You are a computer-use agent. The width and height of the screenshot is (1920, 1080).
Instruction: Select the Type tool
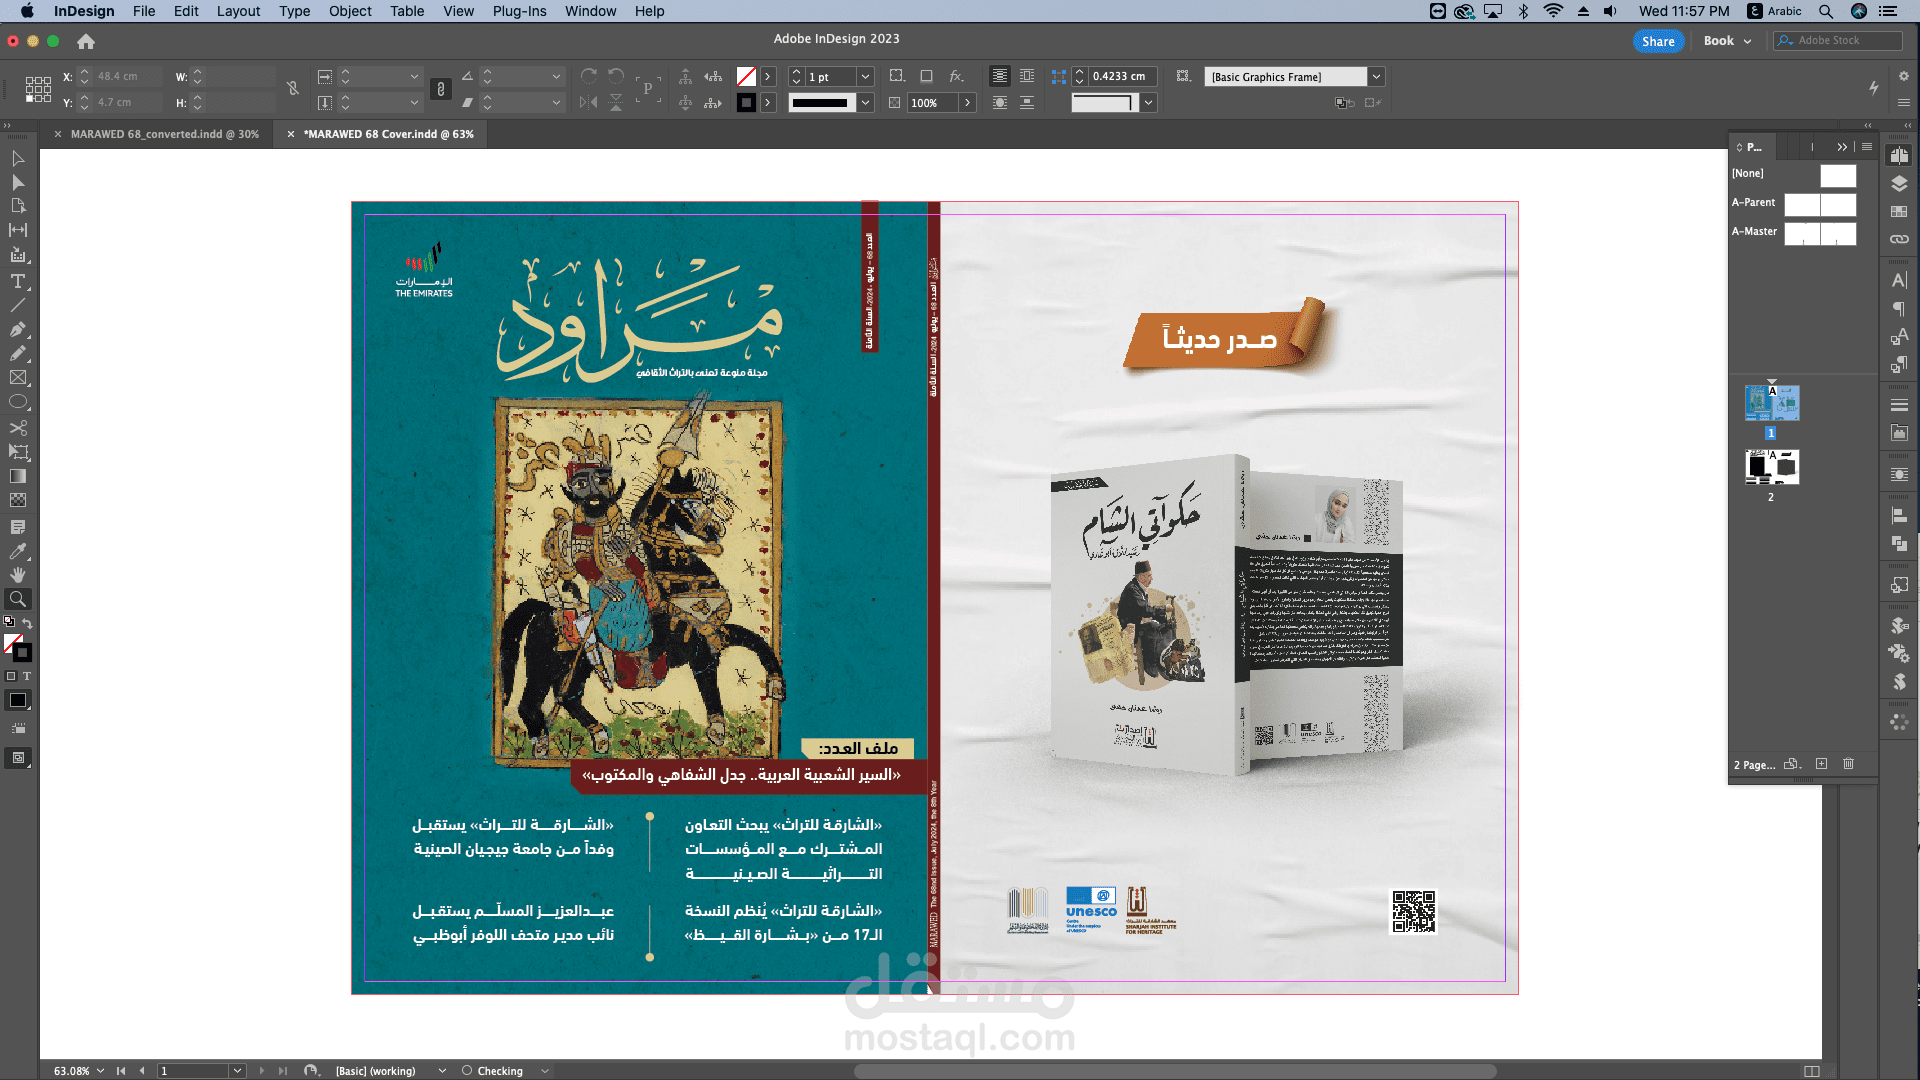[x=18, y=281]
